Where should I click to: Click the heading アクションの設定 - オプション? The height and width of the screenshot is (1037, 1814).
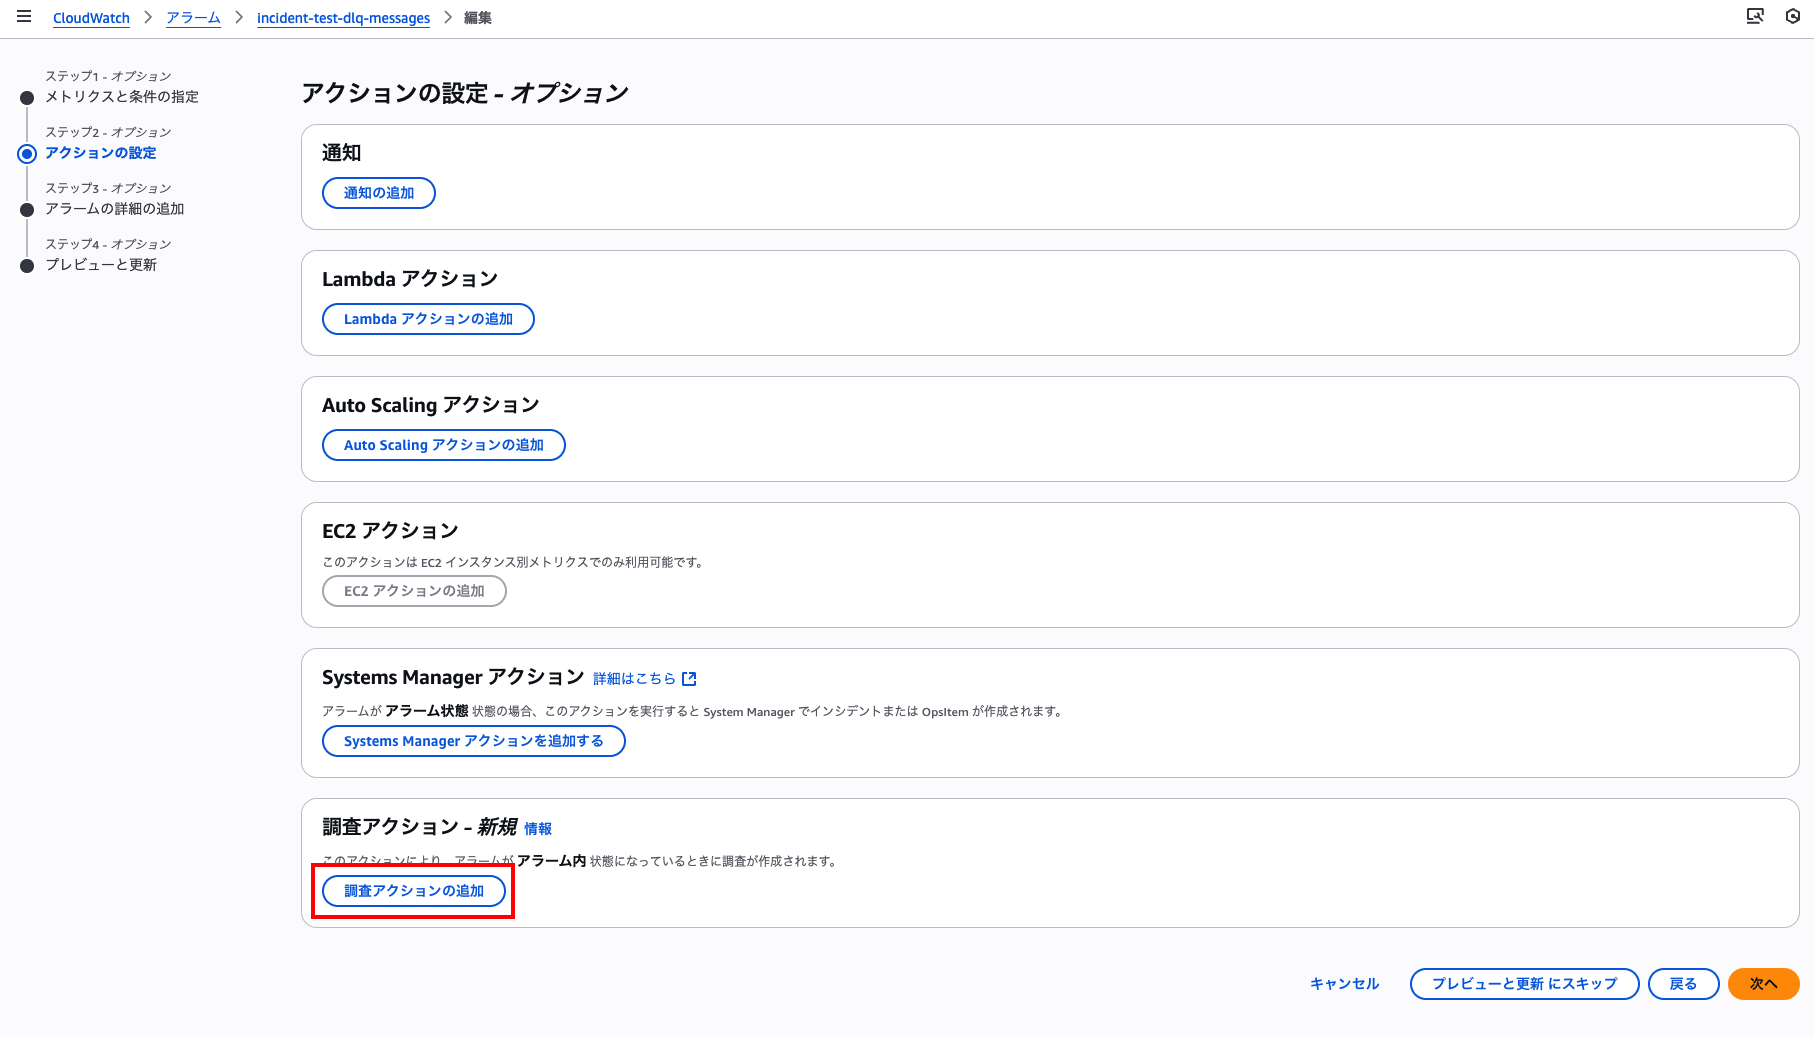pyautogui.click(x=465, y=93)
